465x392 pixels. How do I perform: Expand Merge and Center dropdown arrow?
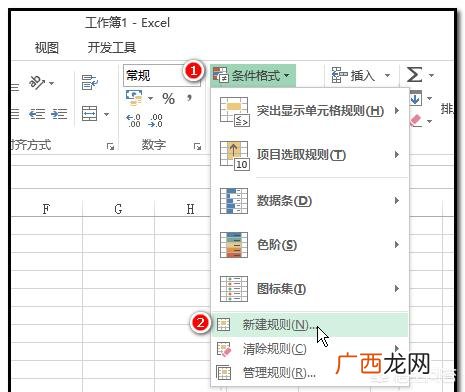(106, 115)
